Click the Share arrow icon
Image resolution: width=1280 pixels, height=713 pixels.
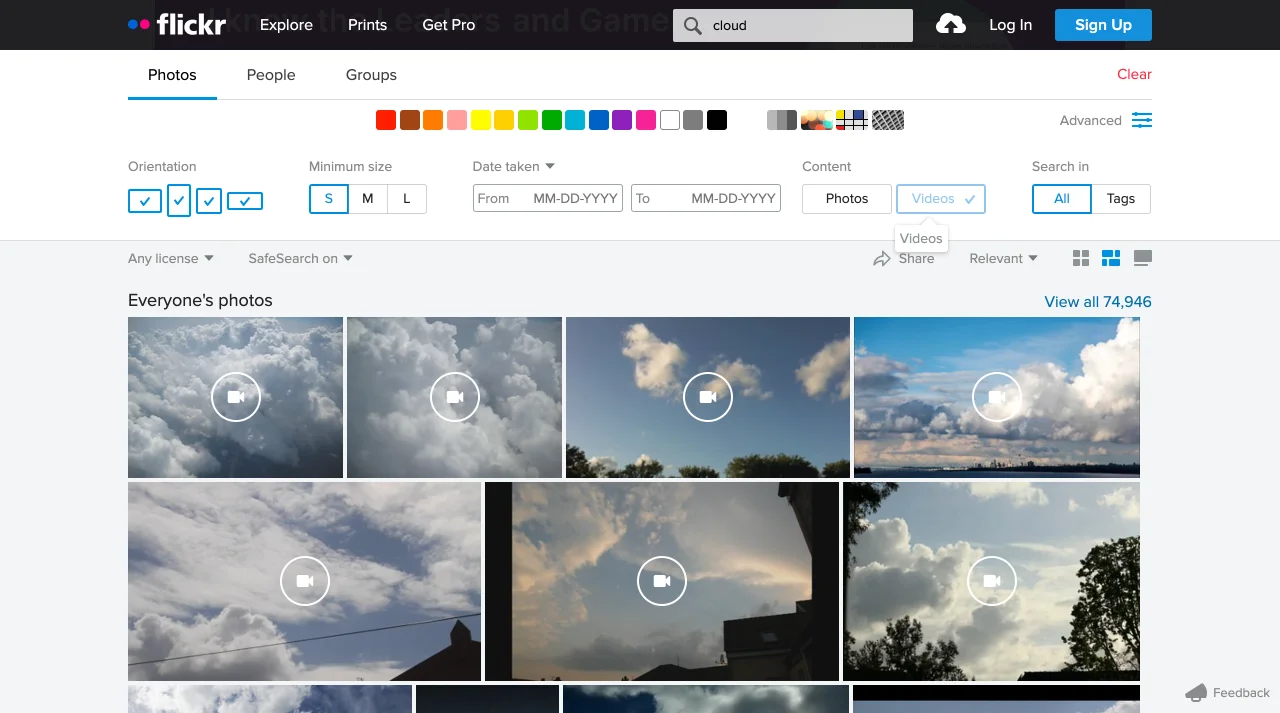(x=881, y=258)
